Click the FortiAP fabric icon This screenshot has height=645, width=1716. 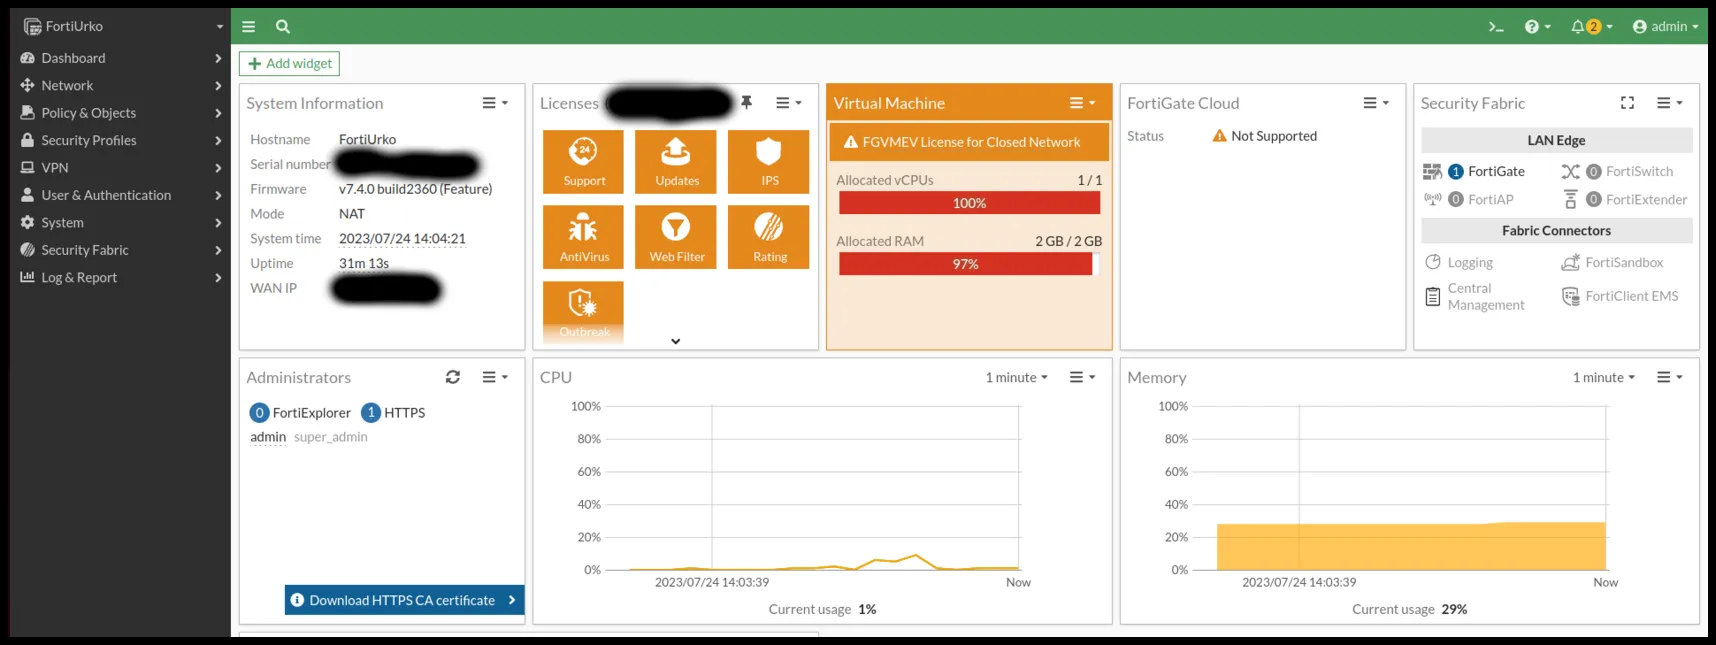pos(1432,199)
